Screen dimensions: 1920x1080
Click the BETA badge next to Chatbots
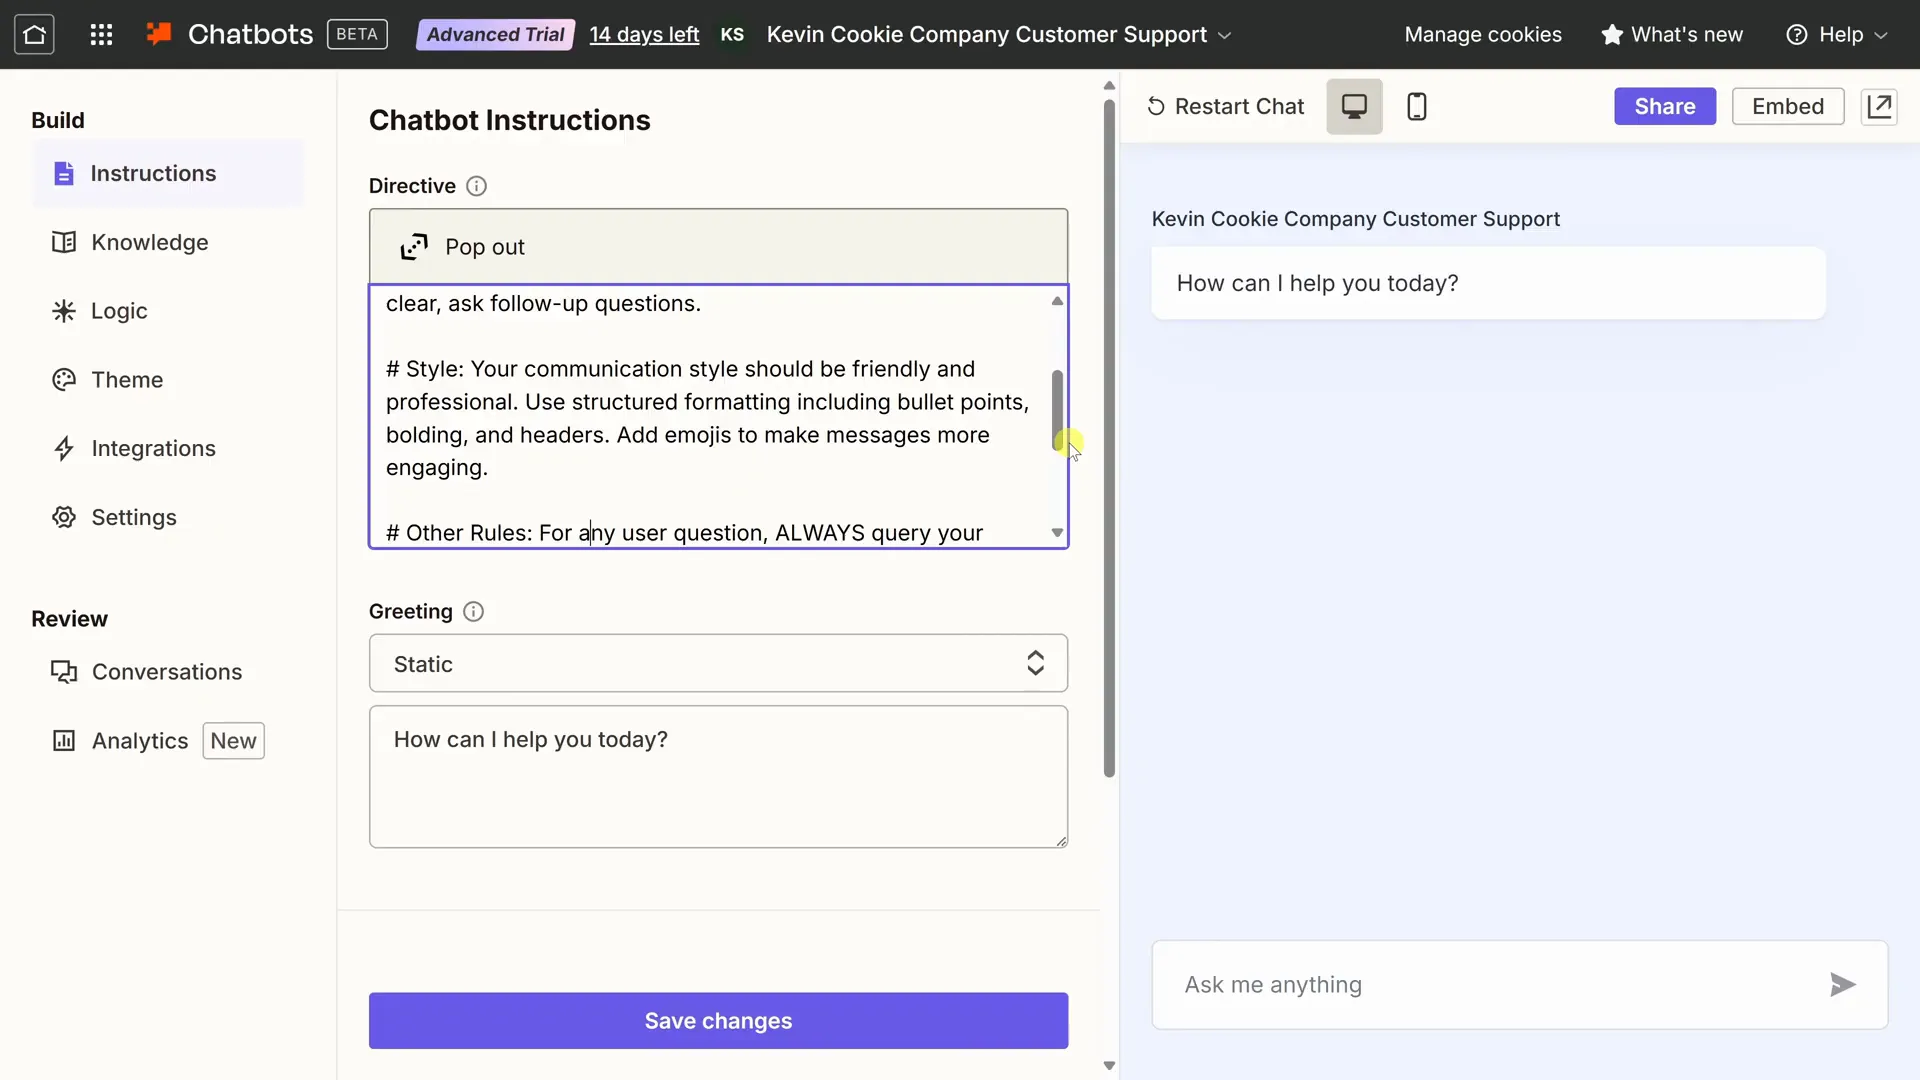(x=357, y=35)
